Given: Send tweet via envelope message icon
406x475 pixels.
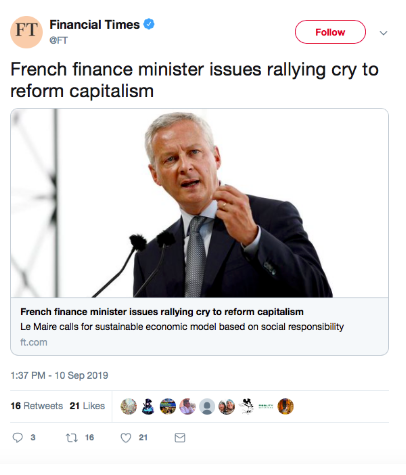Looking at the screenshot, I should click(x=180, y=438).
